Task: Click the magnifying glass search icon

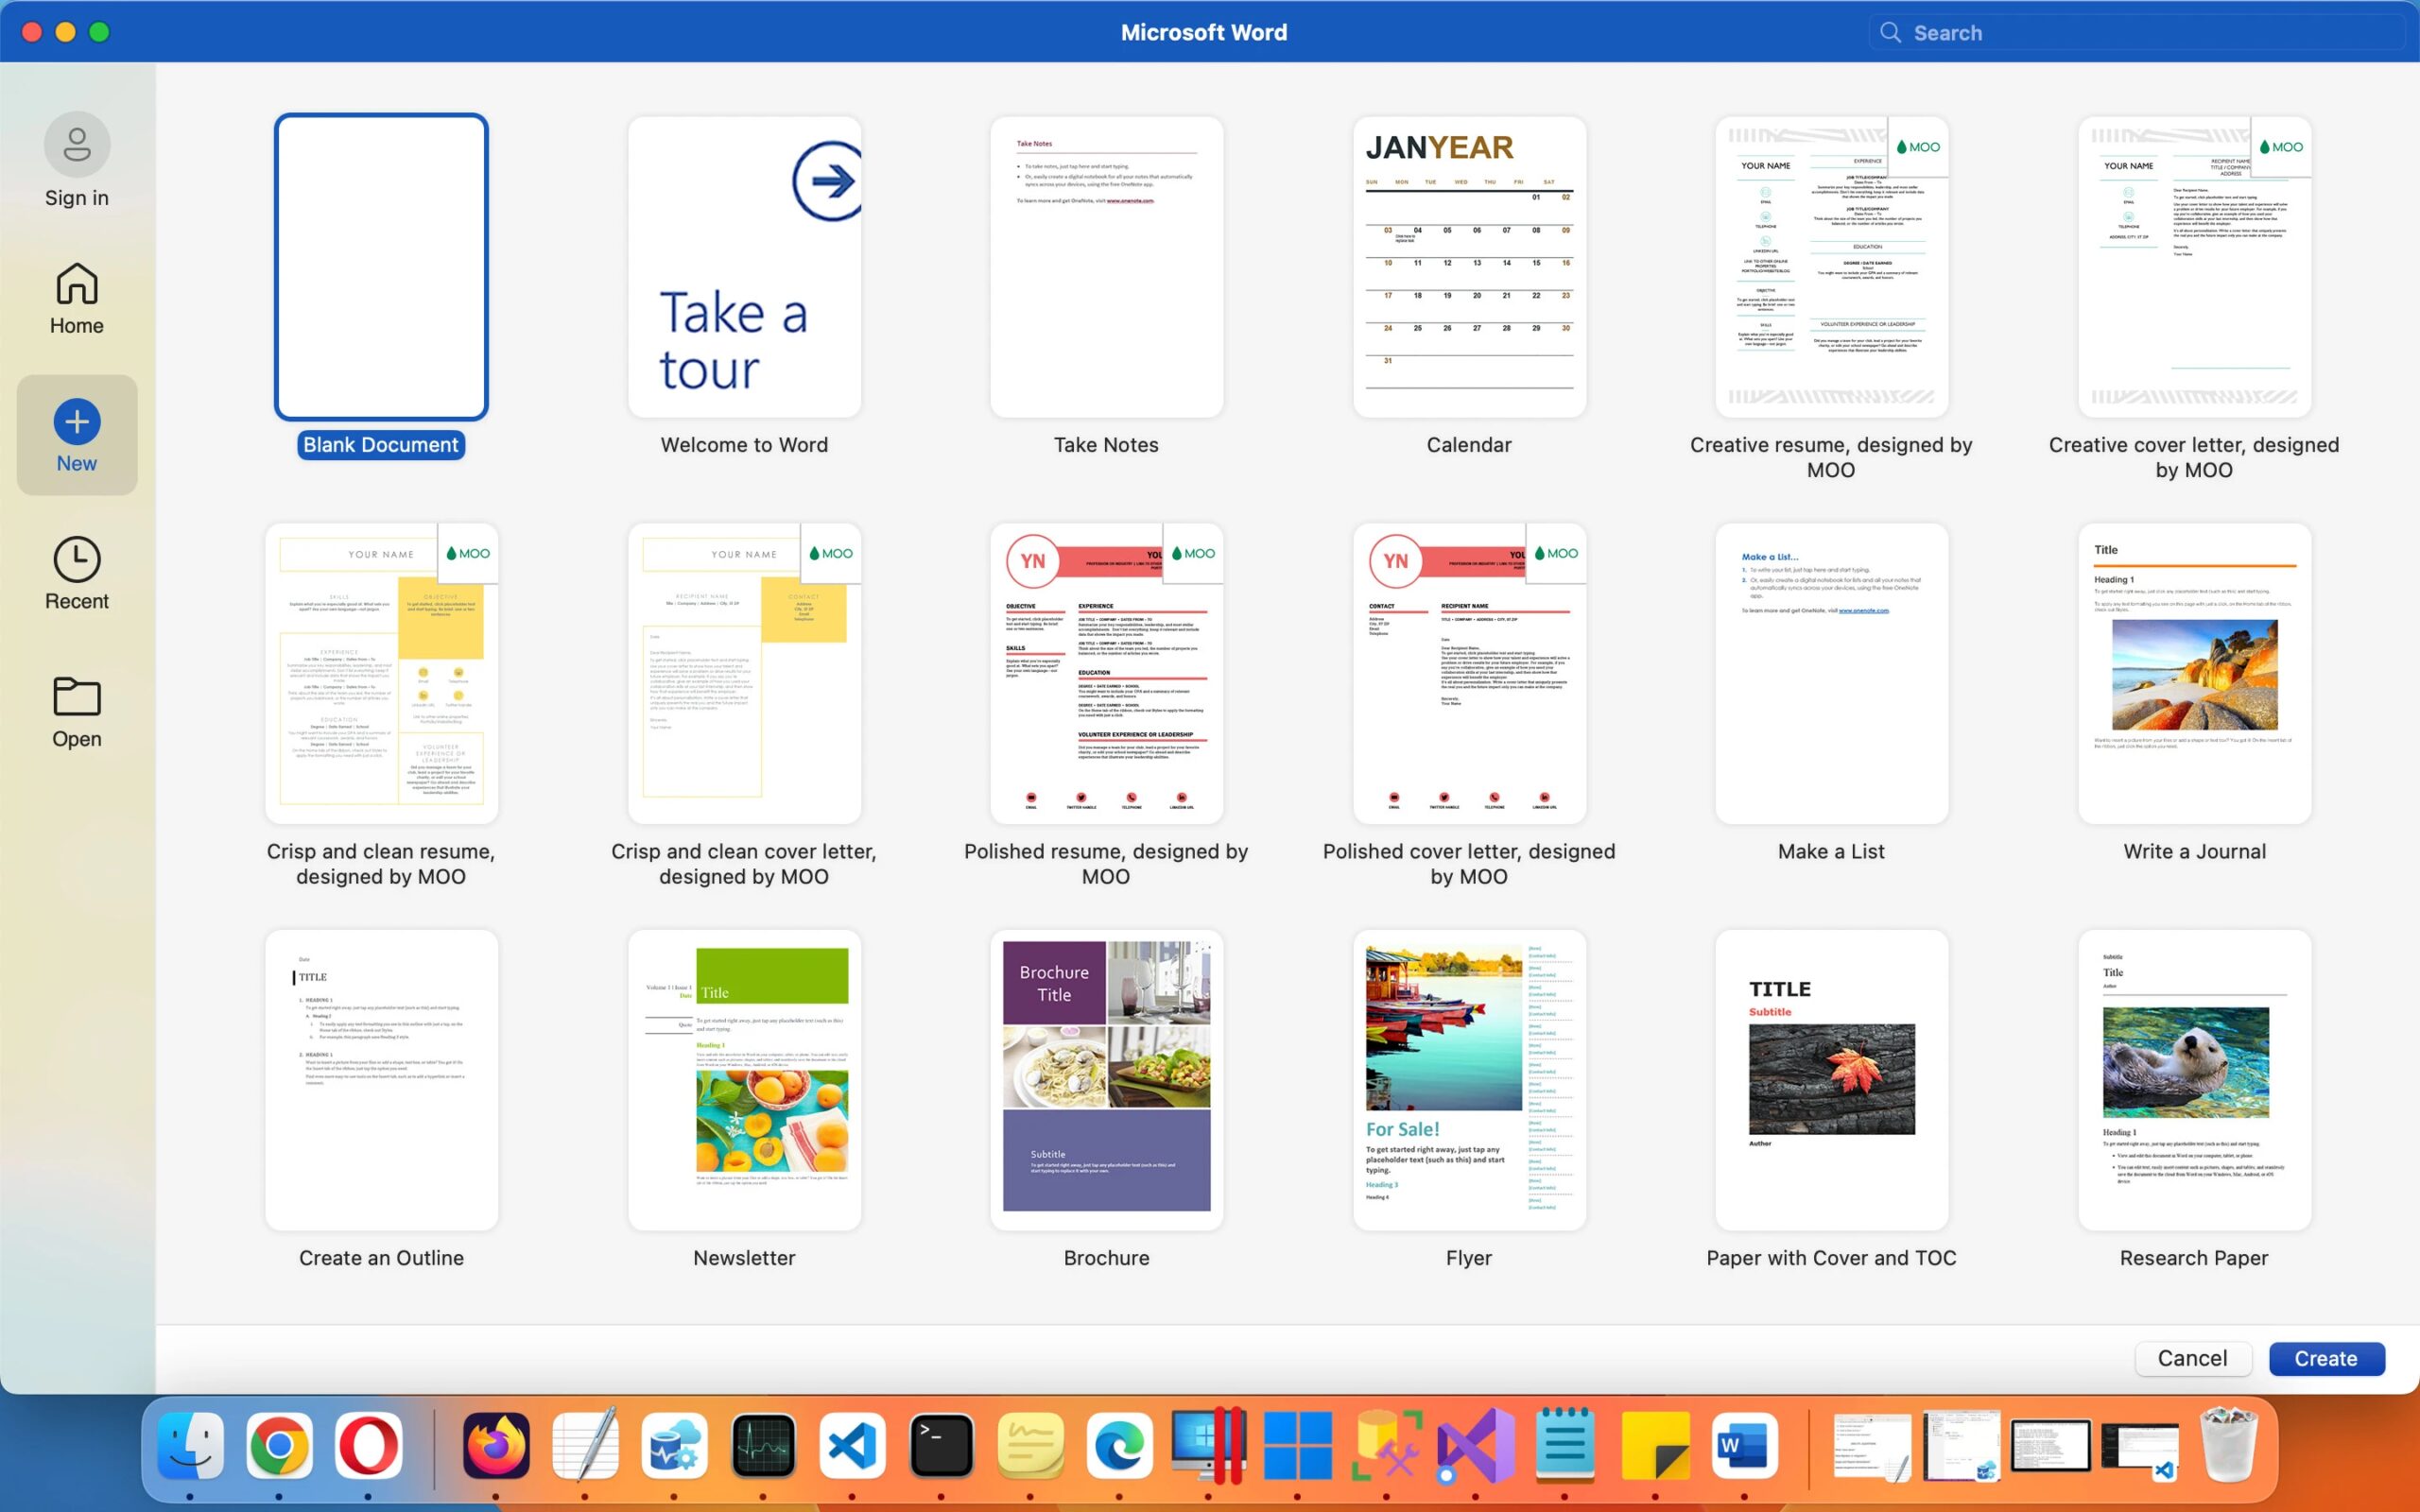Action: point(1890,32)
